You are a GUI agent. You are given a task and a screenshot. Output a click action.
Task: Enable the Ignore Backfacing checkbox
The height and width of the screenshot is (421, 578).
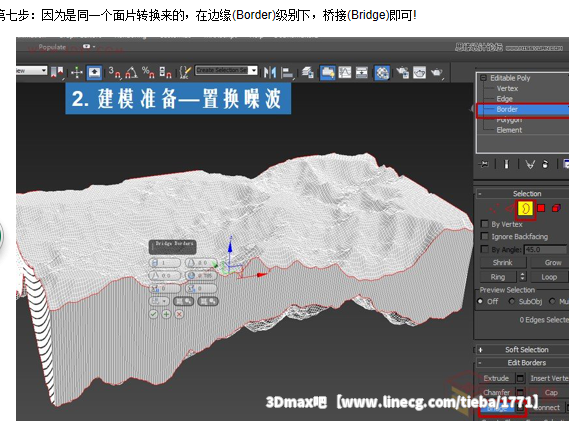coord(485,236)
